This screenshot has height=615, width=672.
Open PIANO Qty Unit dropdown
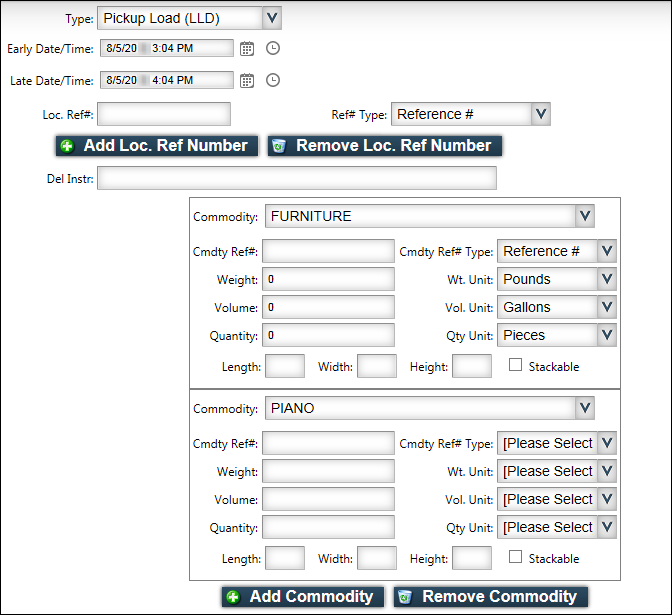click(557, 527)
